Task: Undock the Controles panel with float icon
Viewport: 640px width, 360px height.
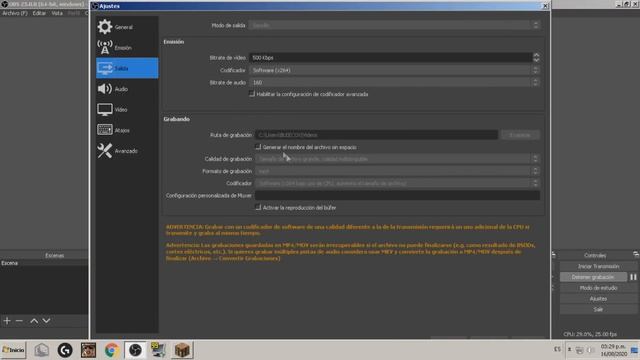Action: coord(636,255)
